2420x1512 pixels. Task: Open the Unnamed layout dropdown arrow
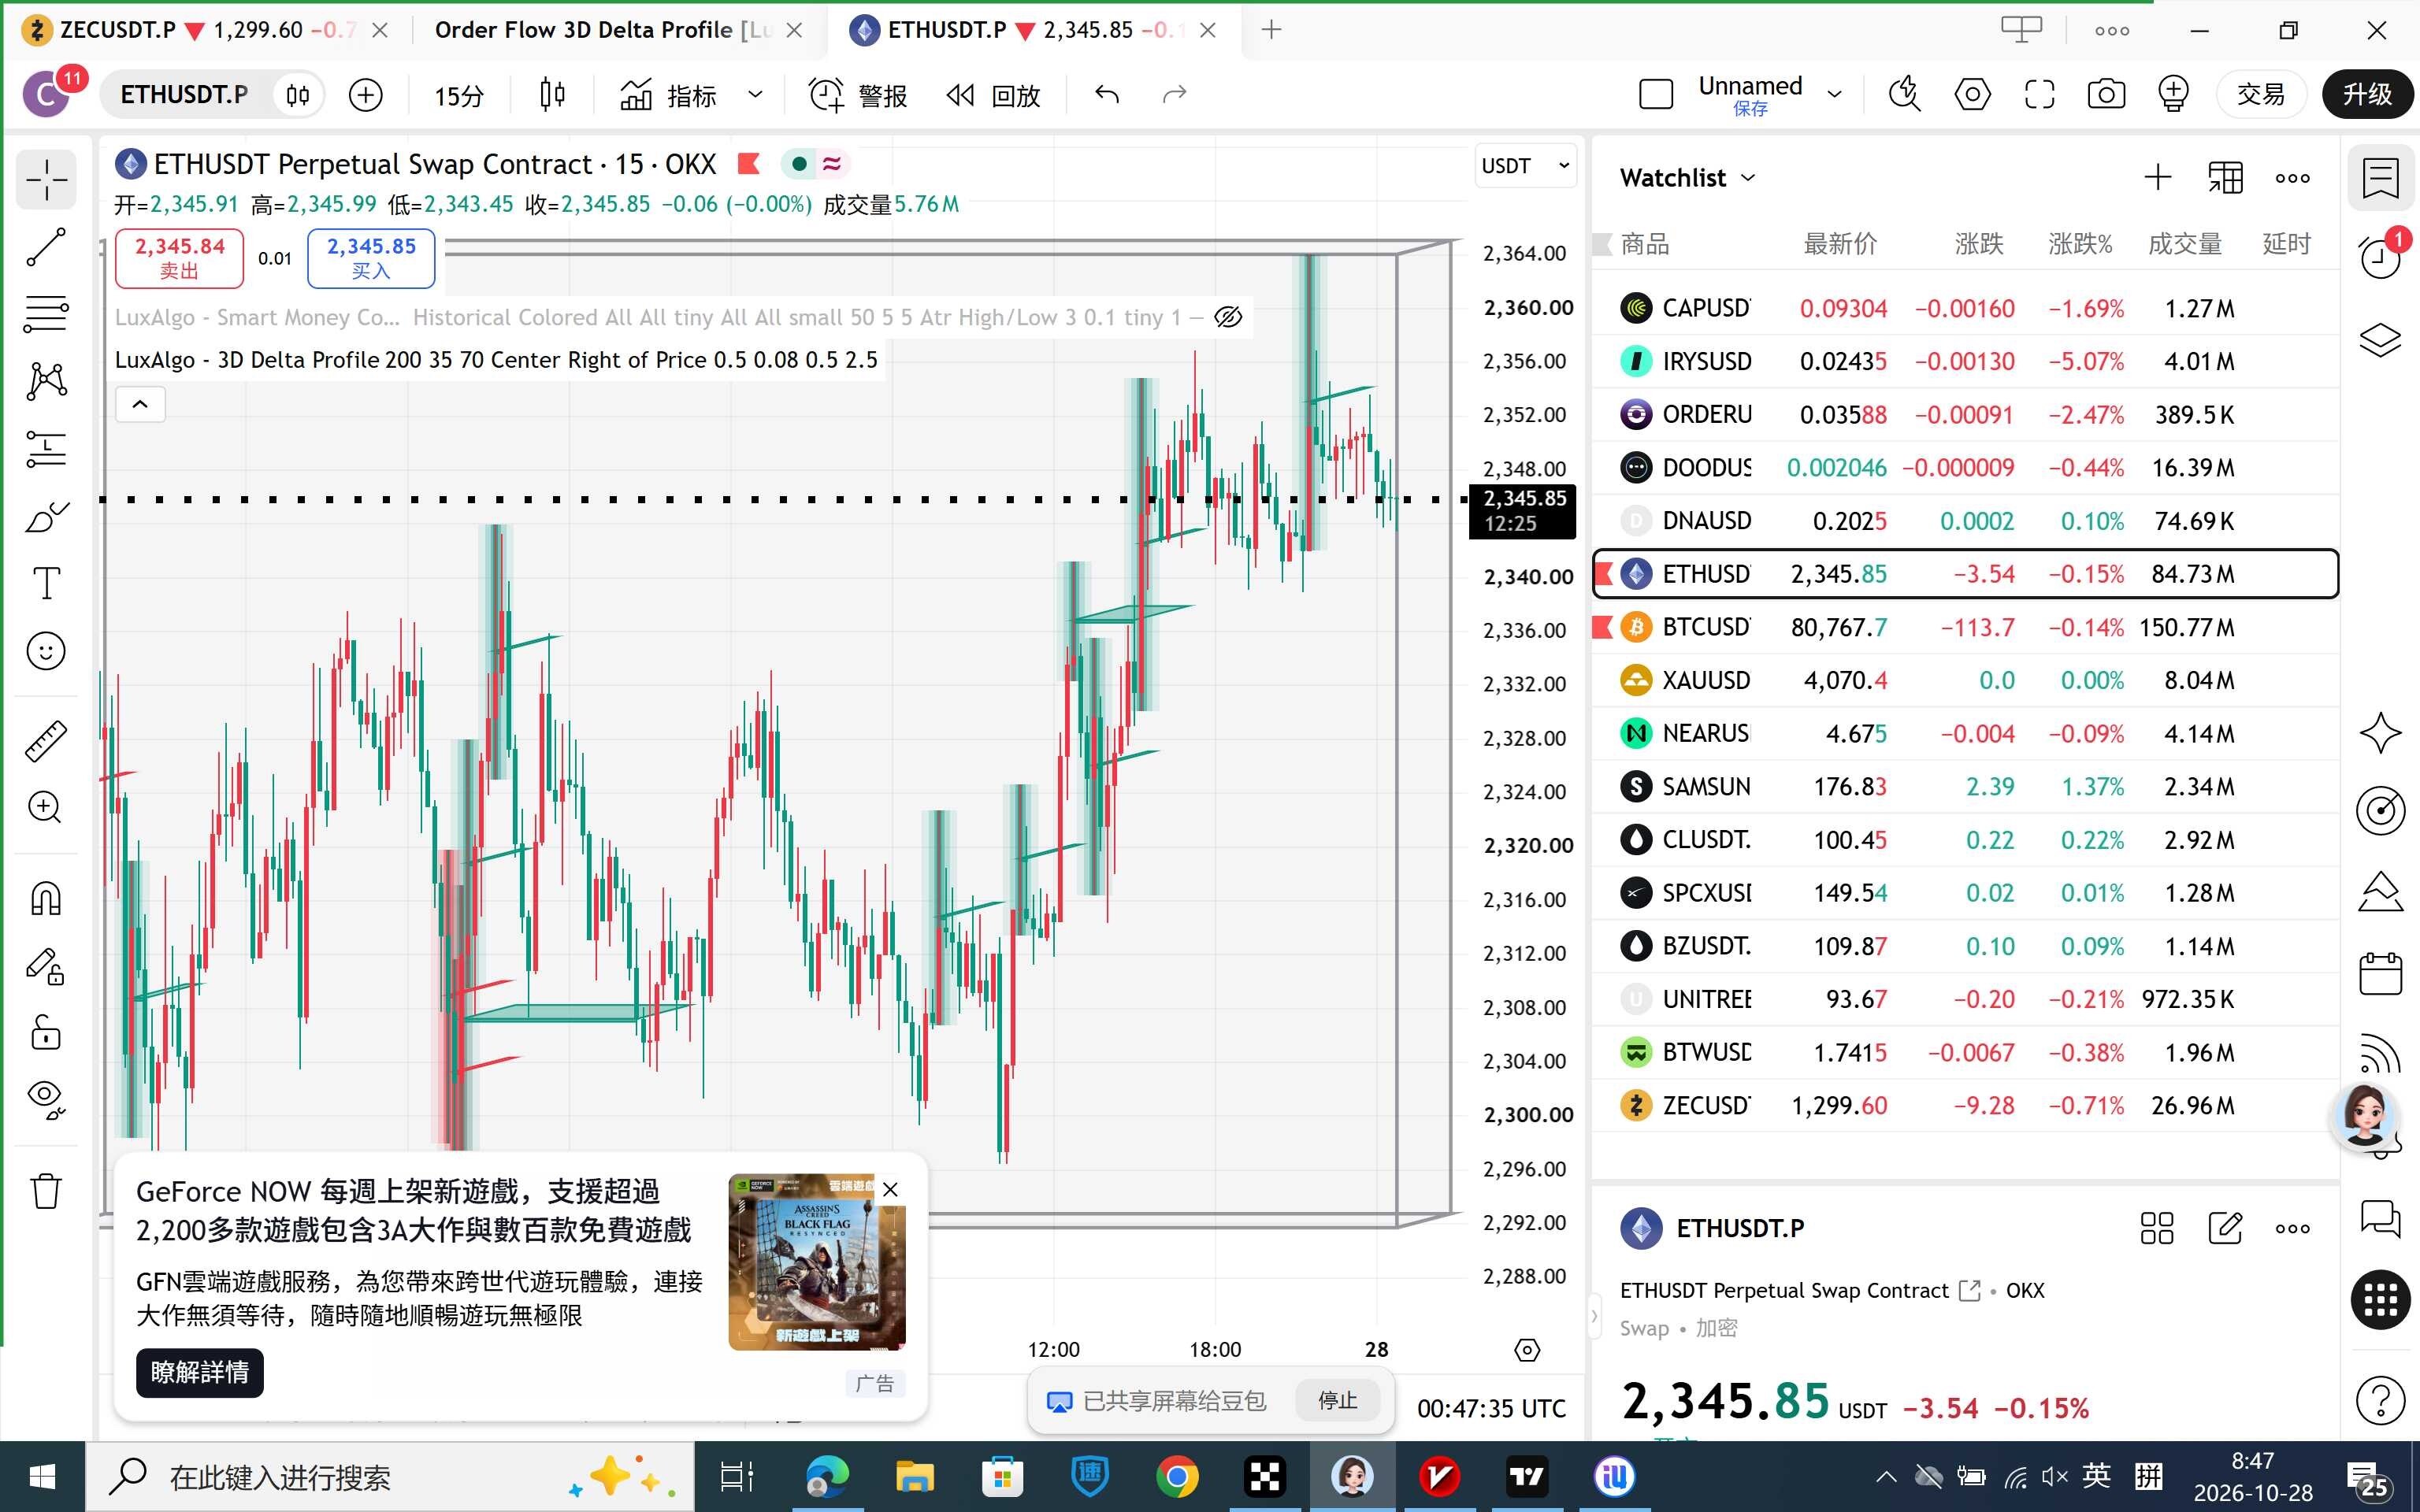click(1835, 94)
